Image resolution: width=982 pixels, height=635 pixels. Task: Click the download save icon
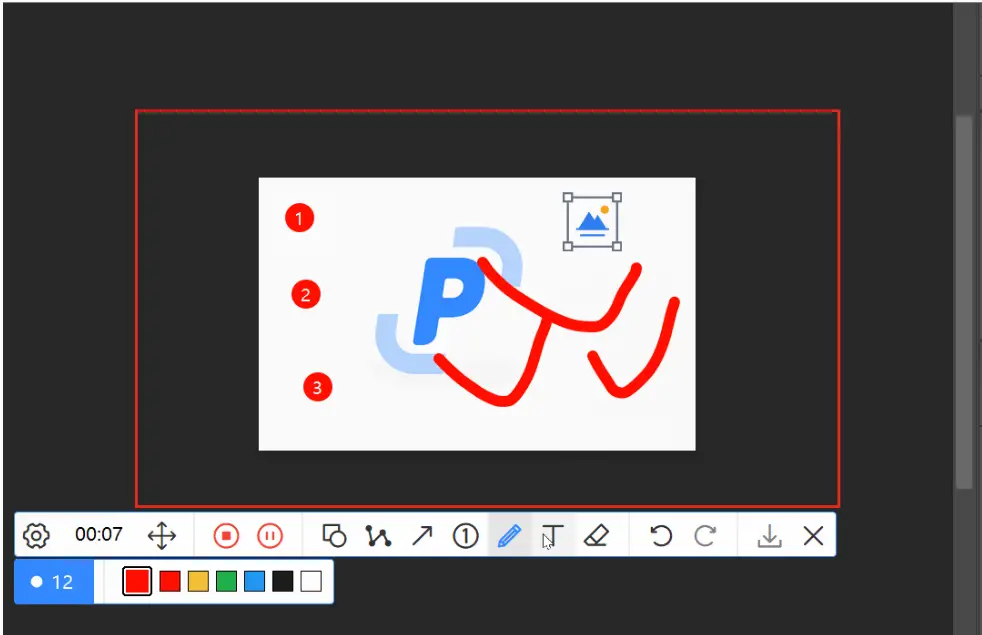coord(769,535)
